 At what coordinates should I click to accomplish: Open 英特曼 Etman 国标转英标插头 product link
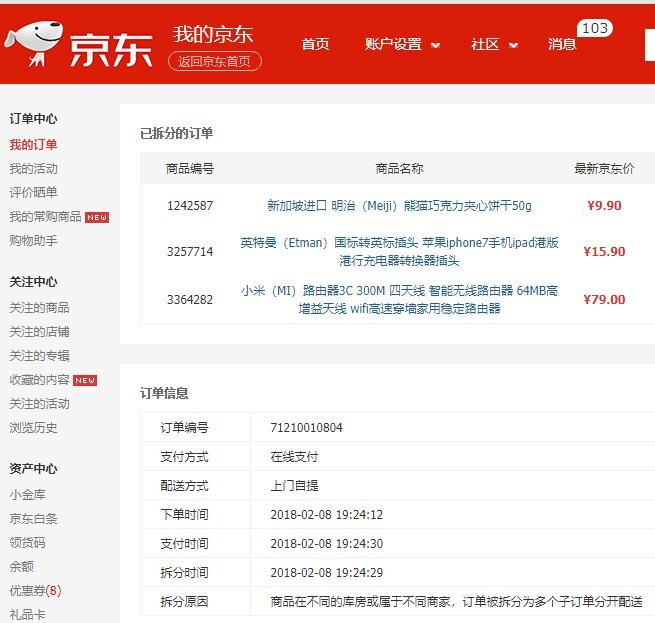click(399, 252)
